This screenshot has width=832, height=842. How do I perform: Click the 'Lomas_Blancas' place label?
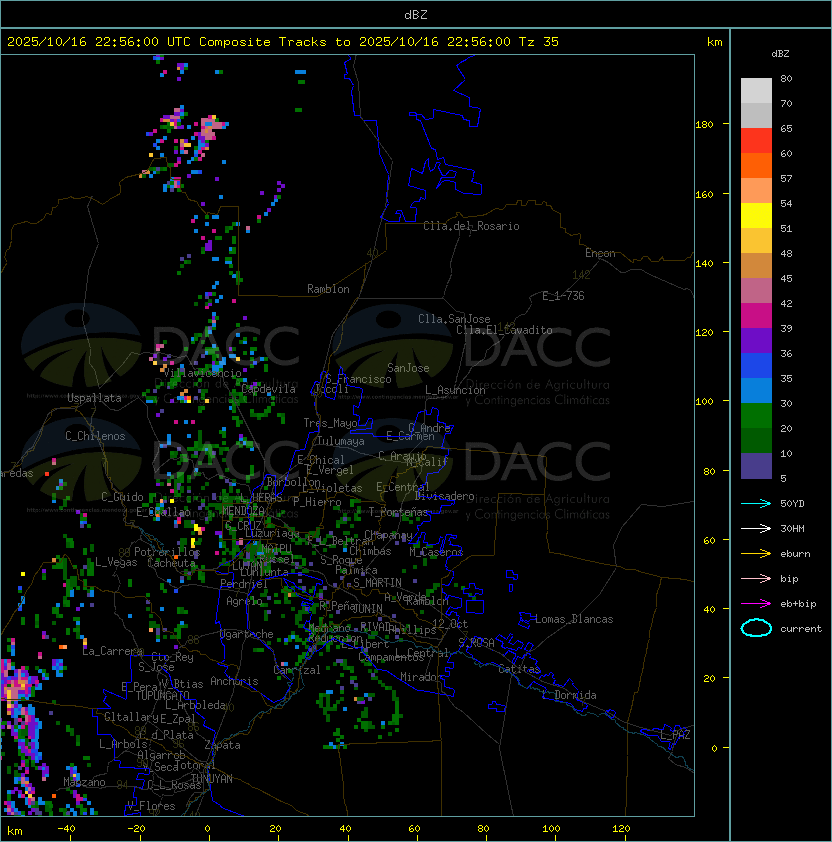[x=574, y=619]
